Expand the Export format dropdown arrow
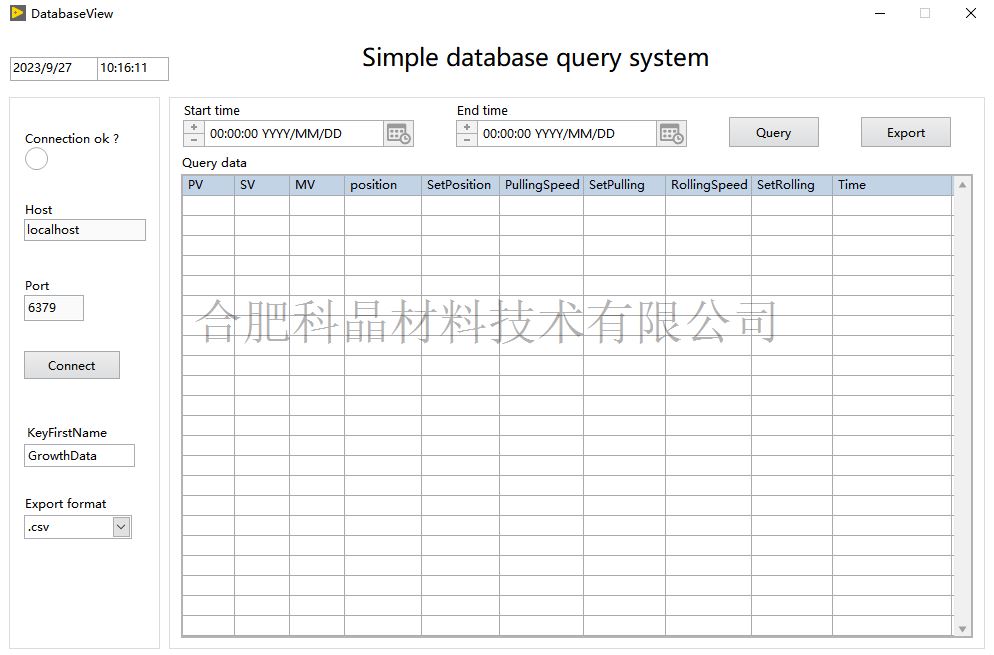994x655 pixels. tap(121, 527)
